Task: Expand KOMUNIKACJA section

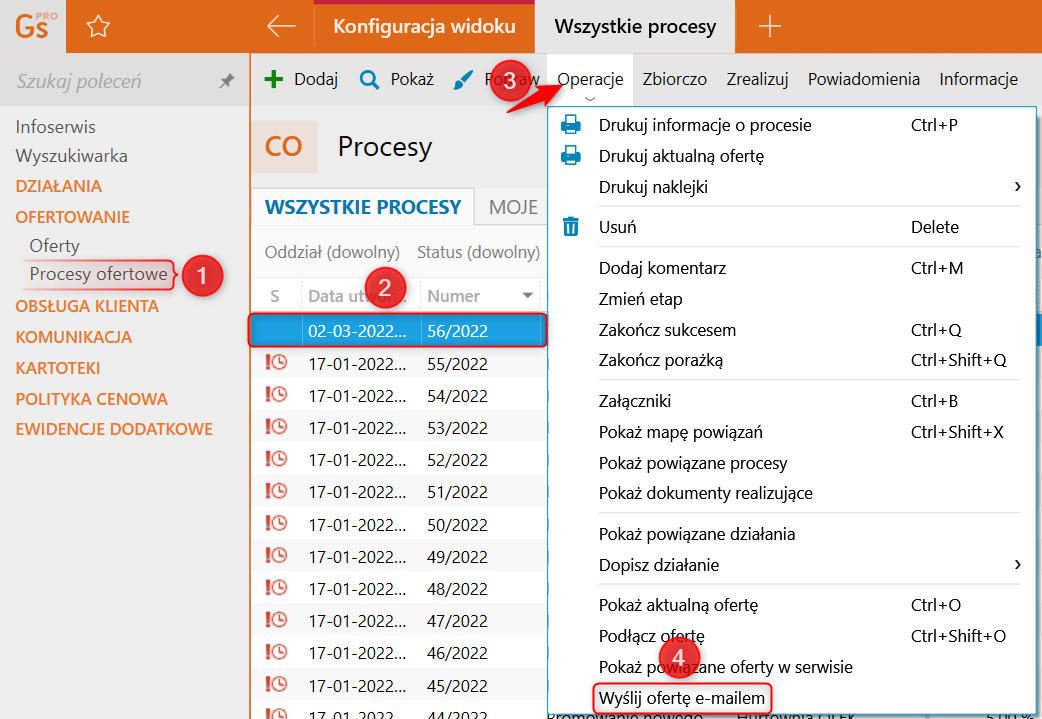Action: pos(74,338)
